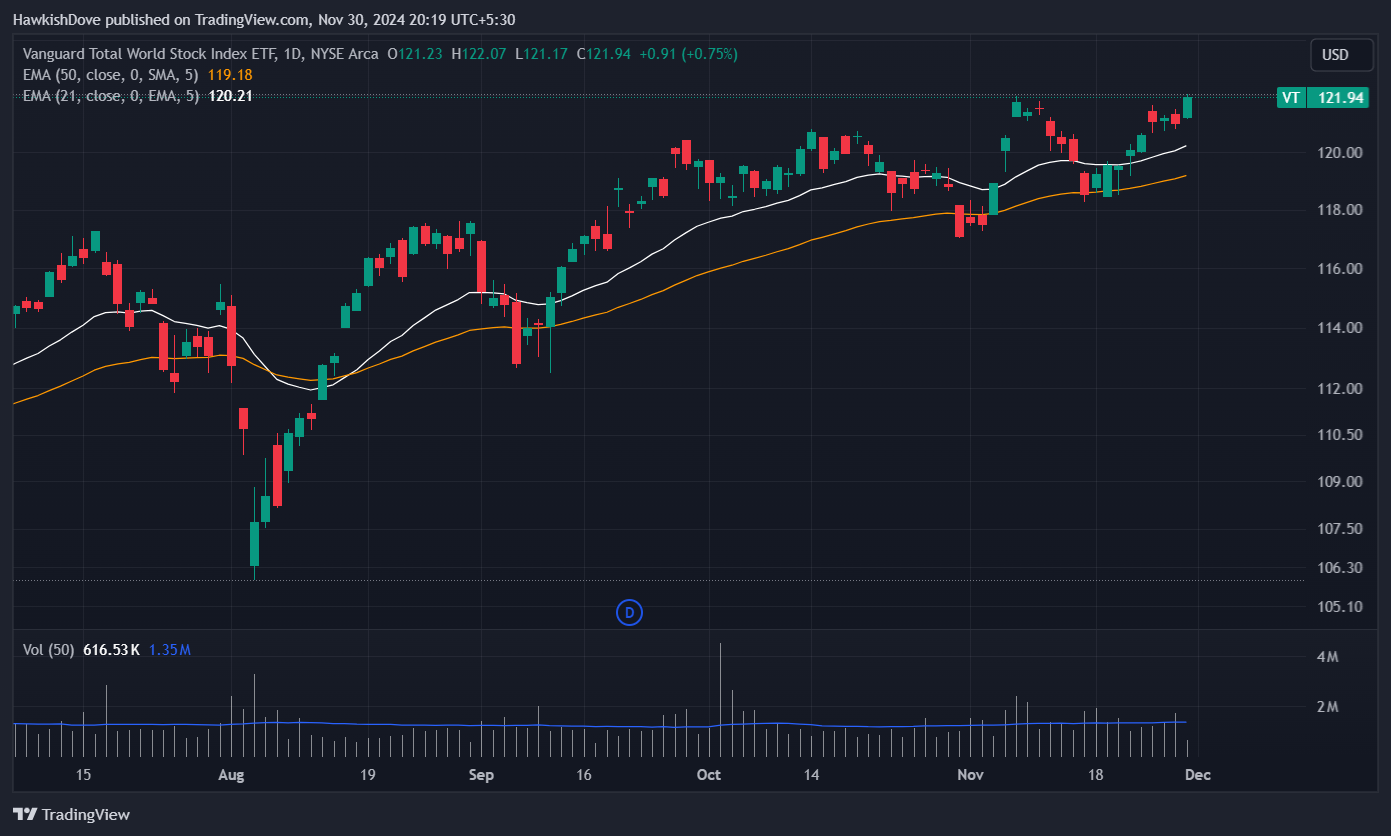The height and width of the screenshot is (836, 1391).
Task: Click the 120.00 price axis label
Action: pyautogui.click(x=1340, y=153)
